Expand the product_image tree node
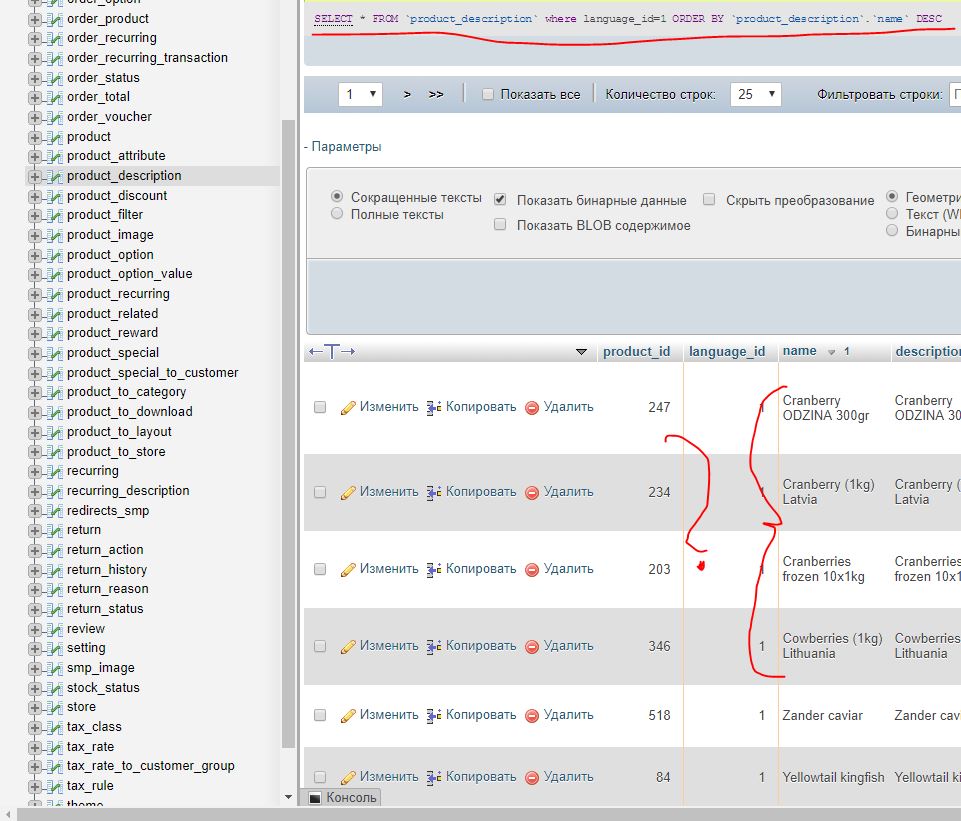Image resolution: width=961 pixels, height=821 pixels. point(36,235)
